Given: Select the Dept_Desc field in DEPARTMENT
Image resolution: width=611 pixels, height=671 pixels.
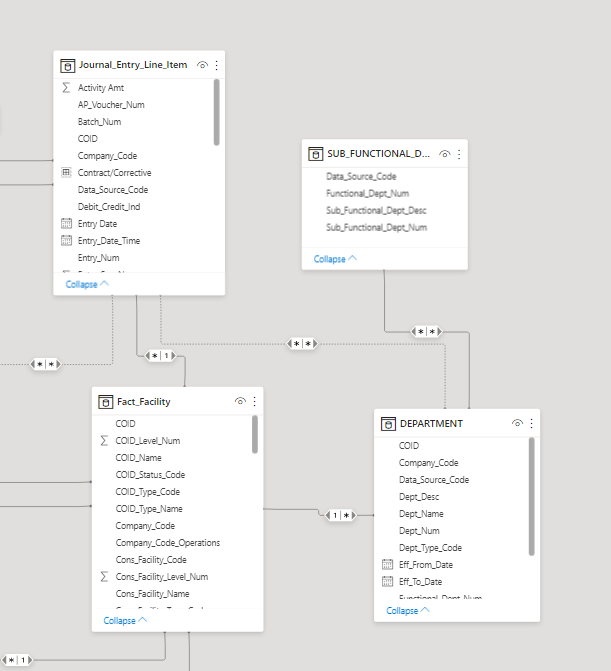Looking at the screenshot, I should pyautogui.click(x=419, y=497).
